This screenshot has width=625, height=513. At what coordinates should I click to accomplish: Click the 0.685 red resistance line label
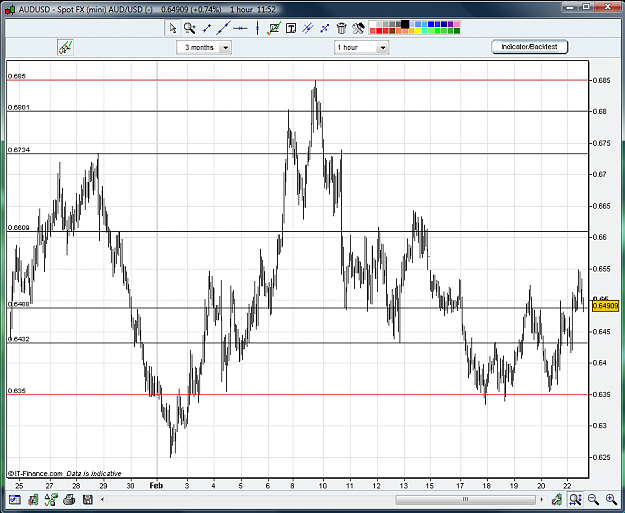click(17, 76)
